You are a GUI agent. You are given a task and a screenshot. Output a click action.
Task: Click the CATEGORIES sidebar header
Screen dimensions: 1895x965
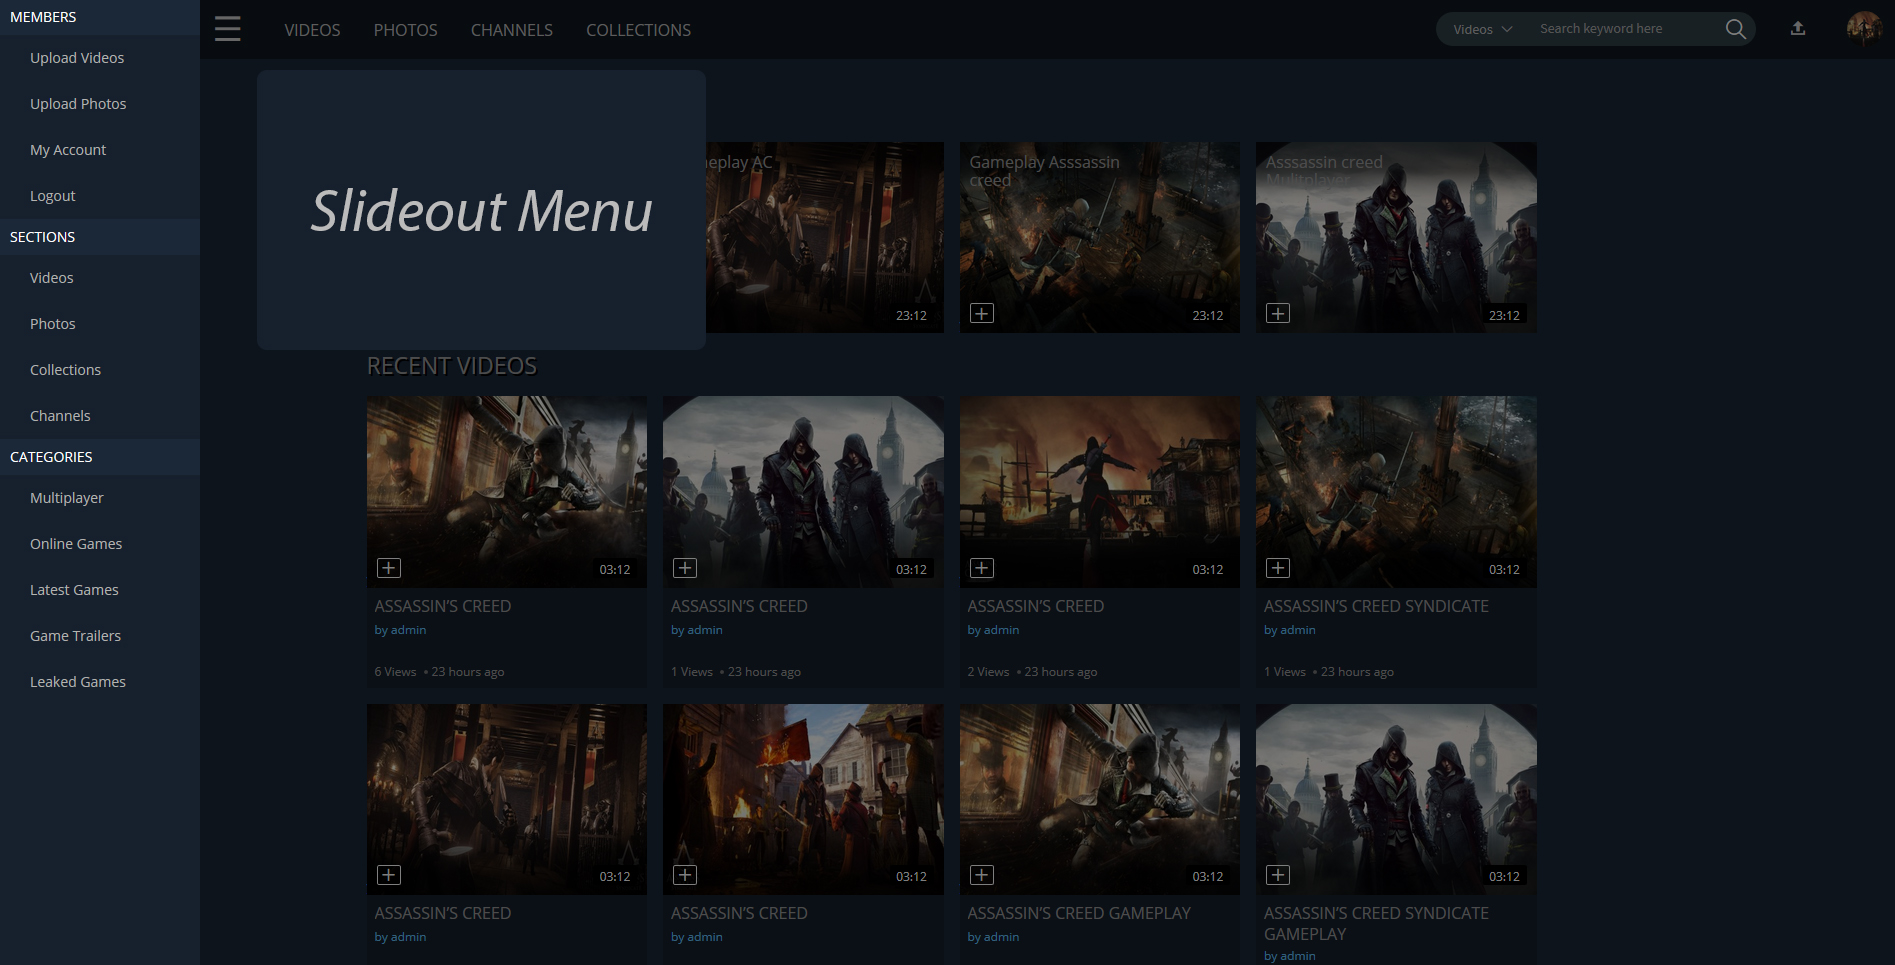click(100, 457)
